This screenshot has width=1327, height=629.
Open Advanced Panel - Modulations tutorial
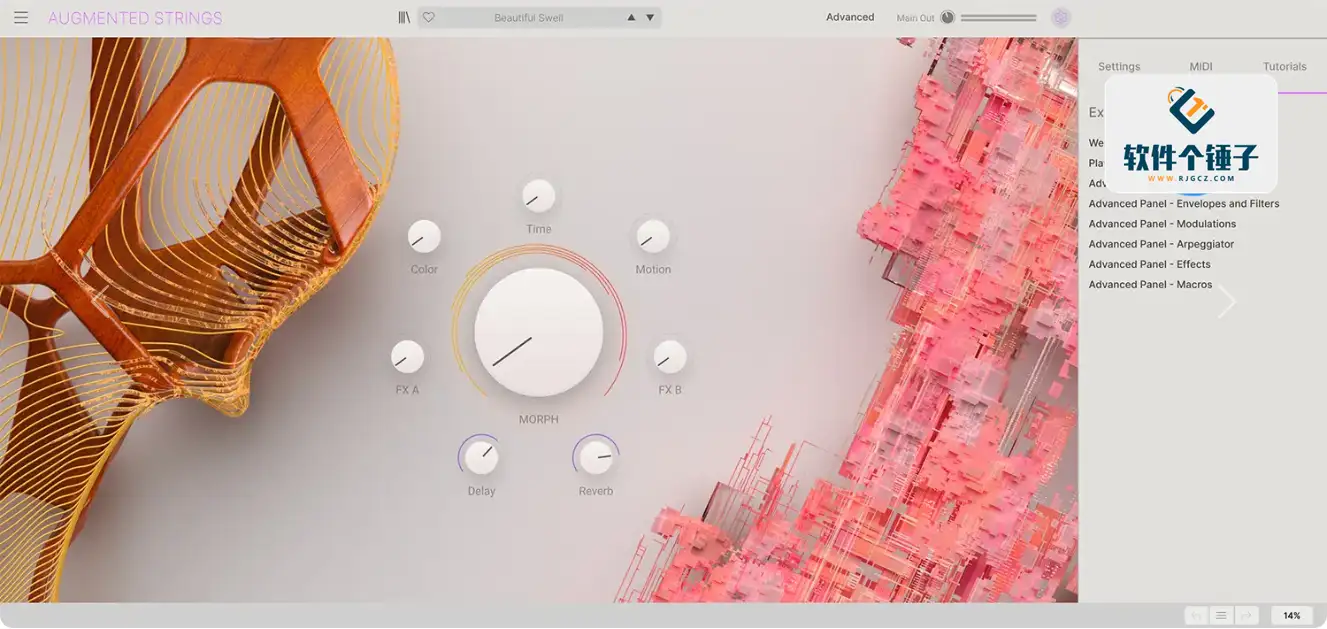pos(1162,224)
